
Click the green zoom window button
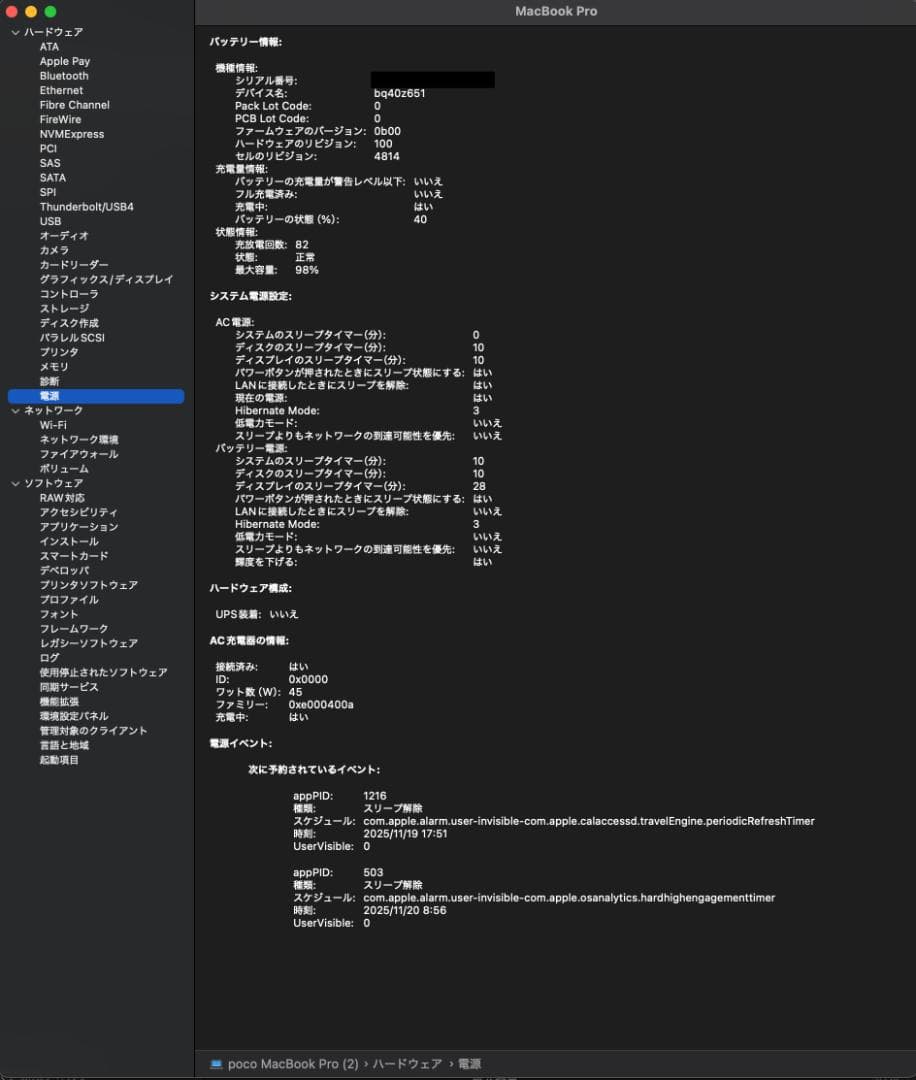pos(49,11)
